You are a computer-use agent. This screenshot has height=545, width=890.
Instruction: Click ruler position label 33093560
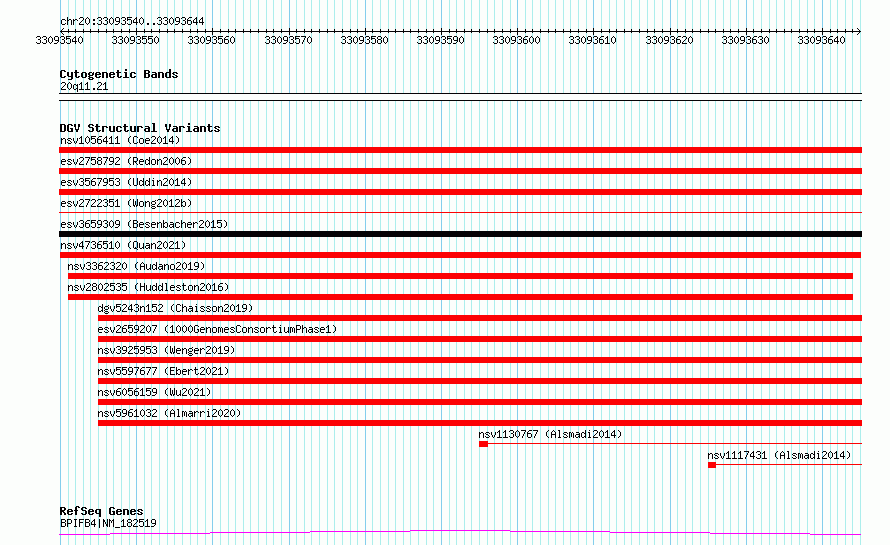(212, 40)
